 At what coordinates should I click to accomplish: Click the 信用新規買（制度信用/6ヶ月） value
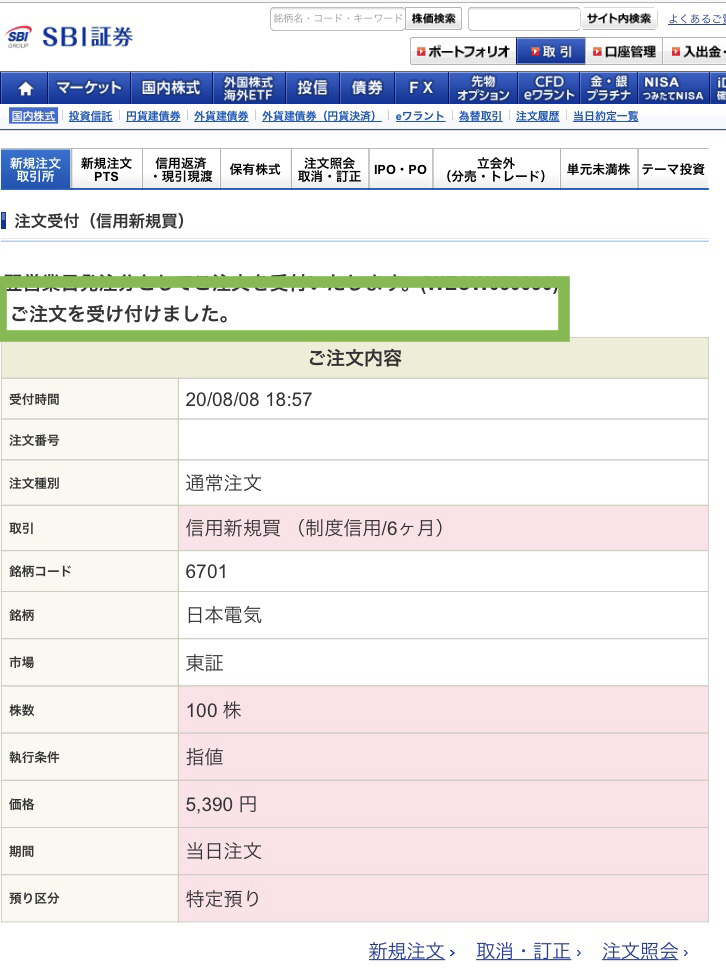314,528
